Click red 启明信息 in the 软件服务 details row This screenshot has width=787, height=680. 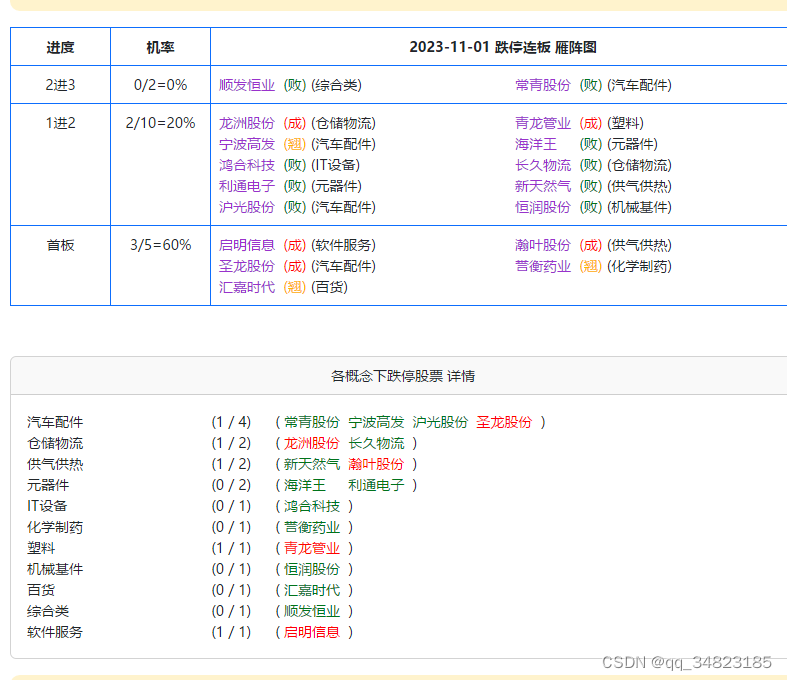pos(312,632)
